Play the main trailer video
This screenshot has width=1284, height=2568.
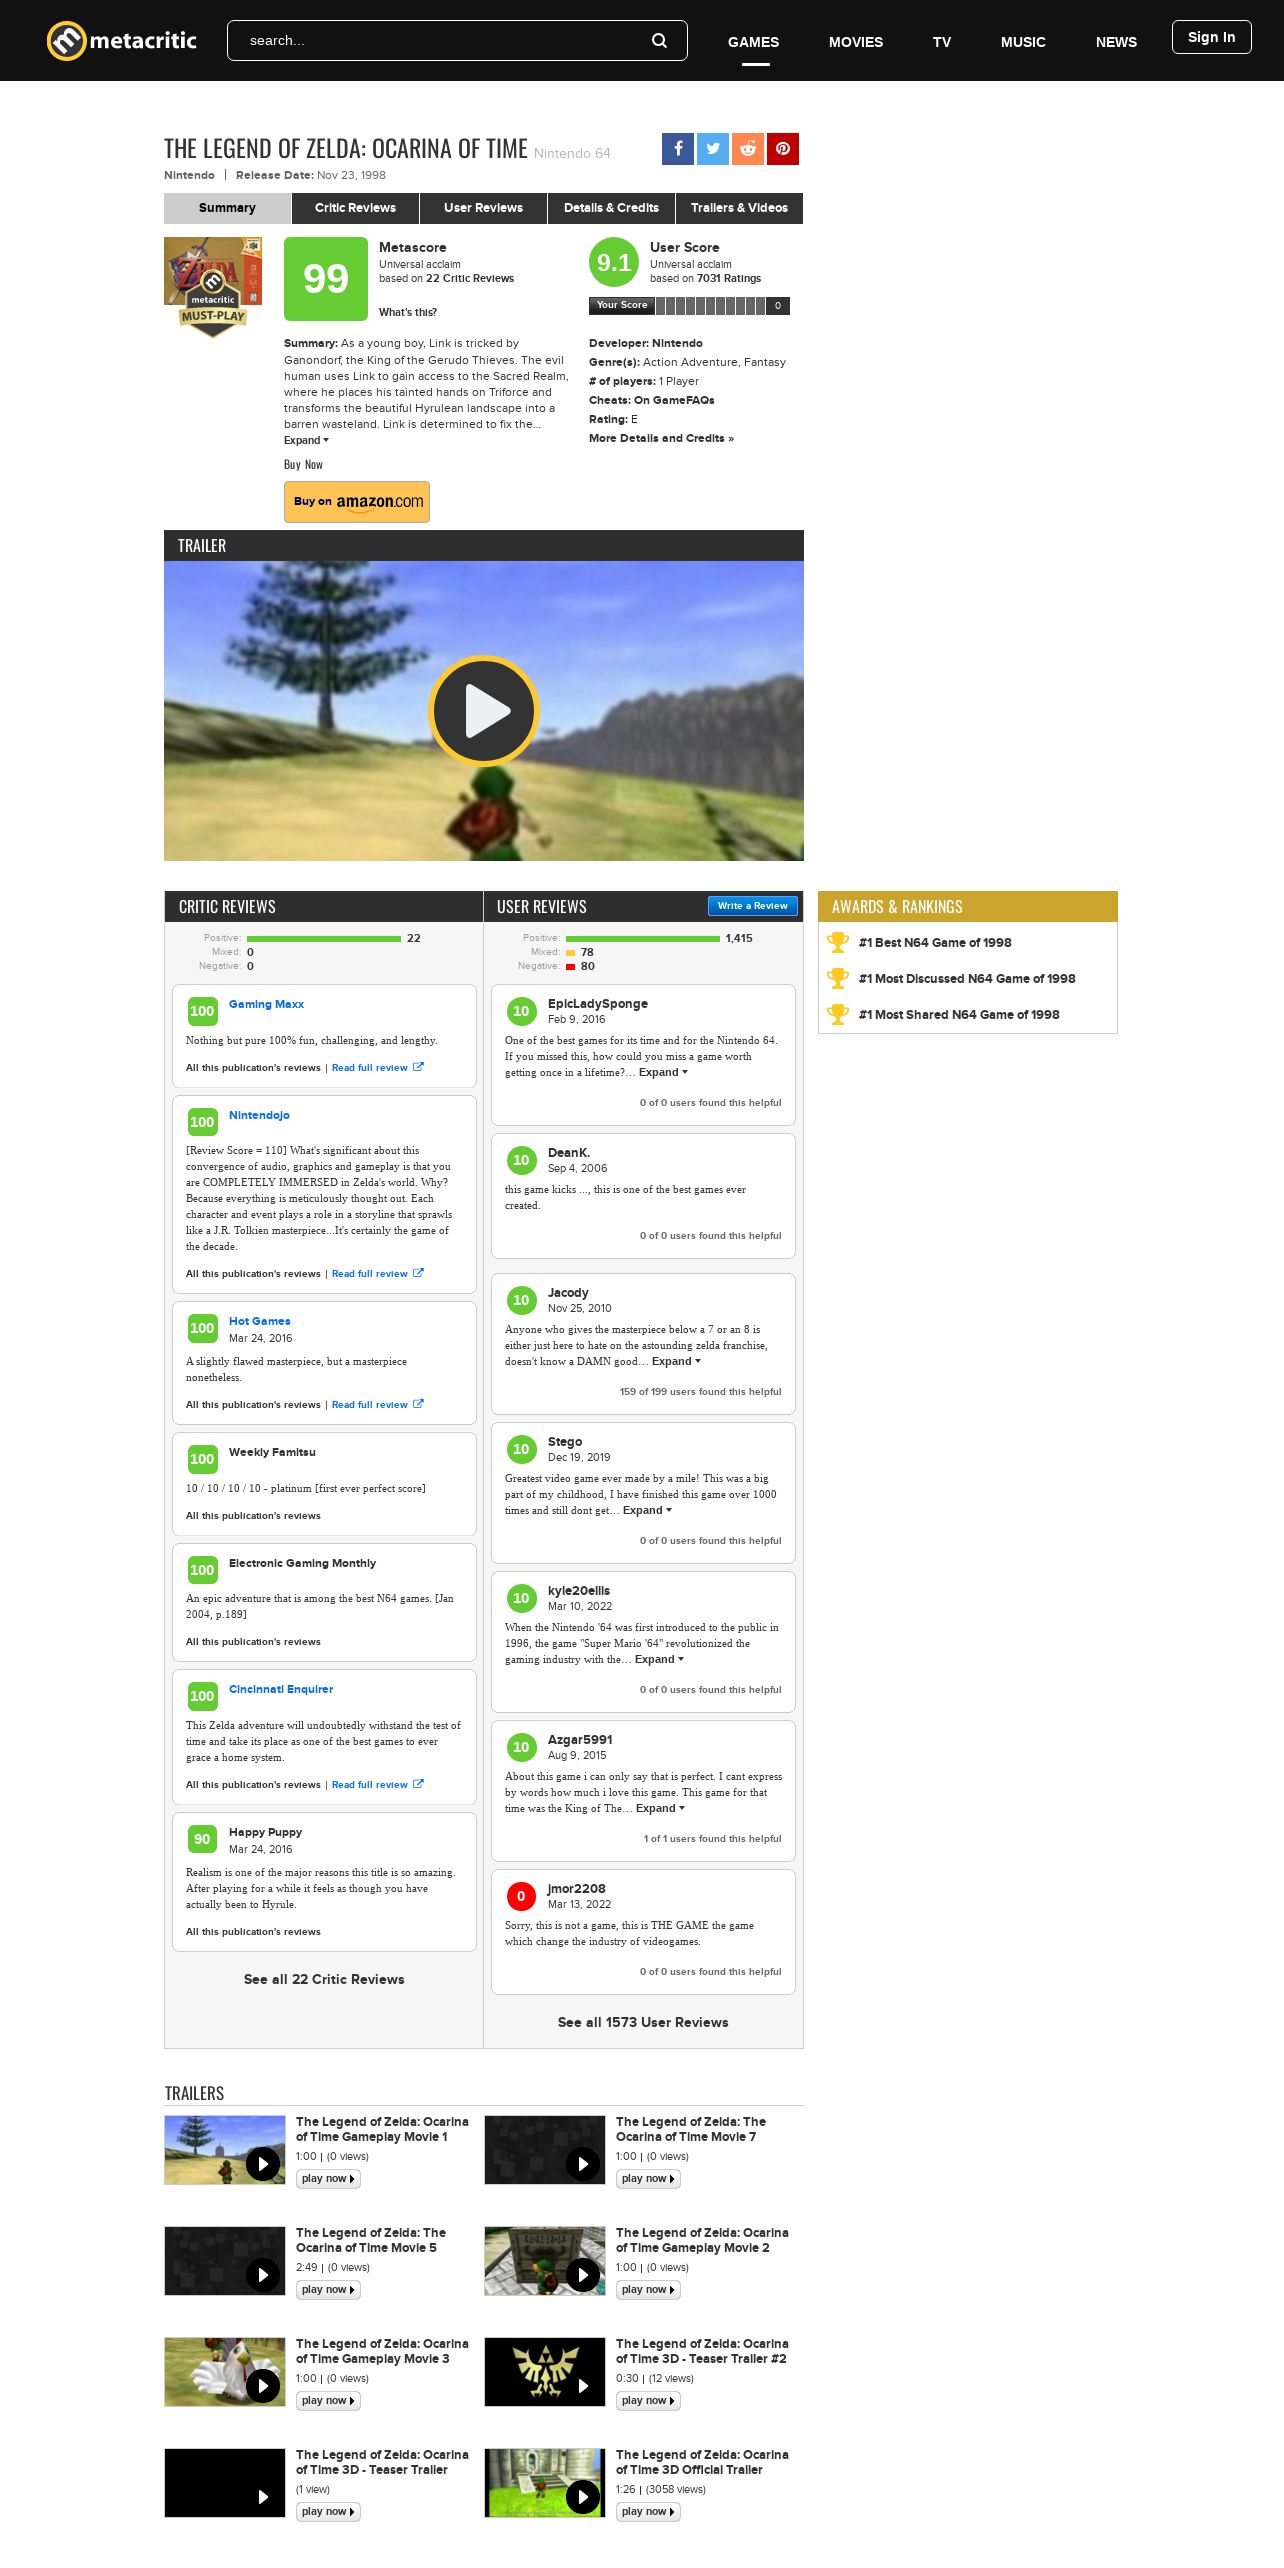pyautogui.click(x=484, y=711)
